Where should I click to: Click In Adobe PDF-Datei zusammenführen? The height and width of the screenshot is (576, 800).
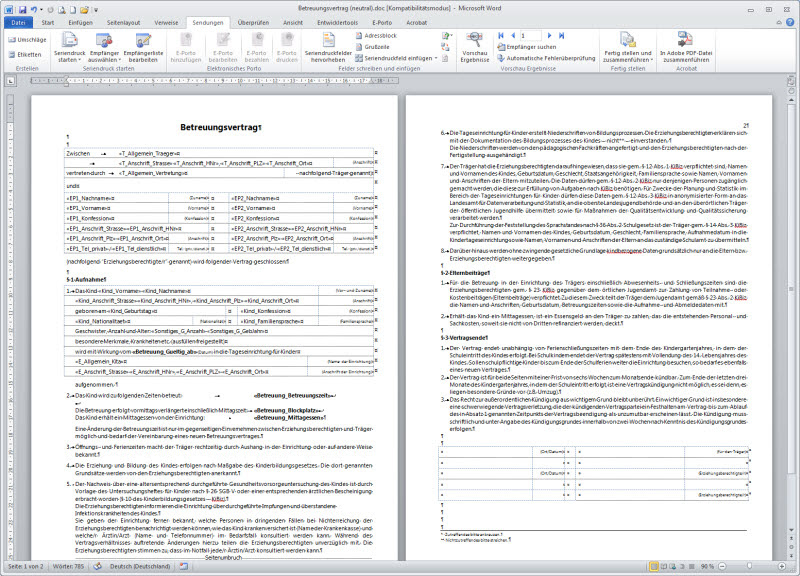pos(685,47)
